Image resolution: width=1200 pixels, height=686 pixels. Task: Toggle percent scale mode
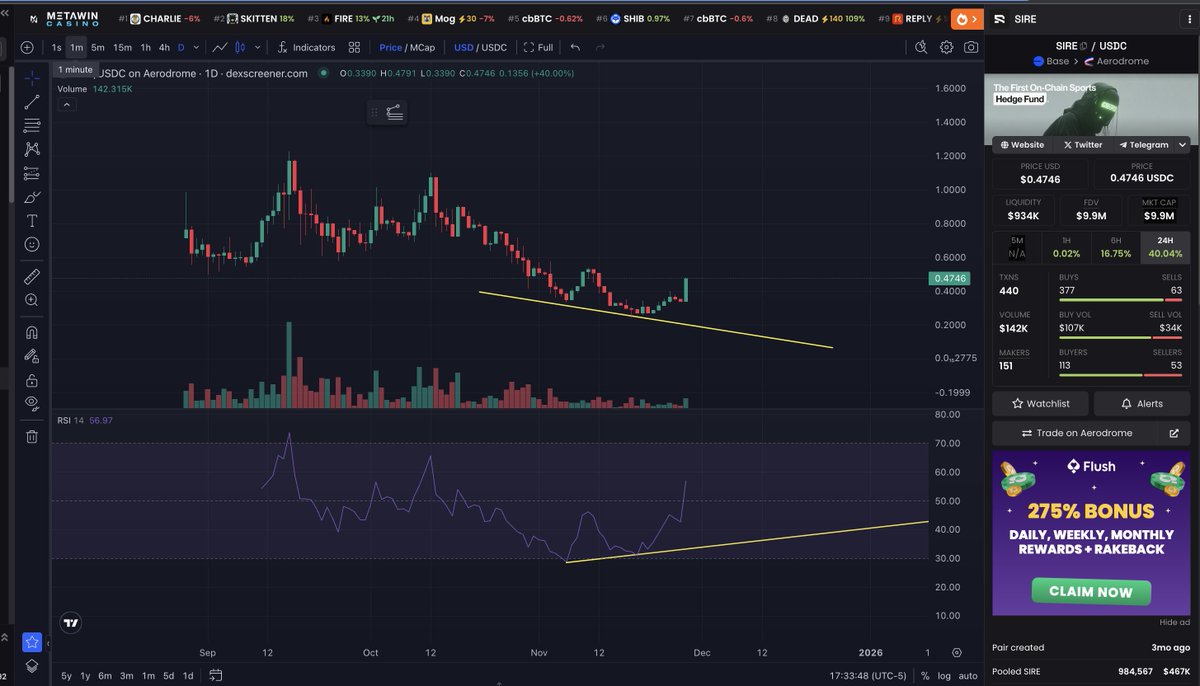pyautogui.click(x=925, y=676)
